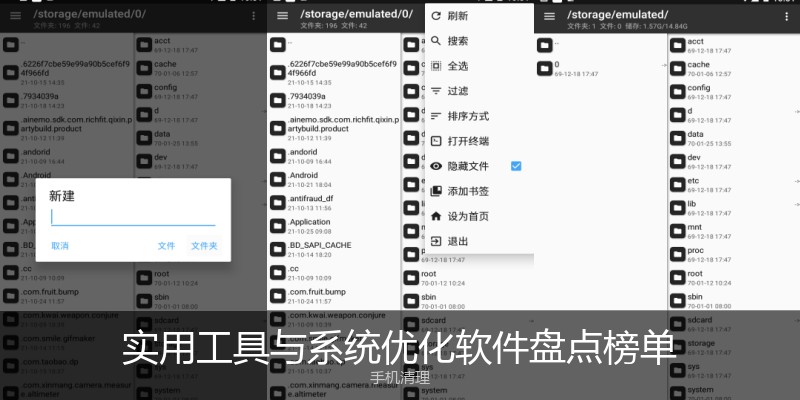Screen dimensions: 800x400
Task: Click the 过滤 filter icon
Action: 436,91
